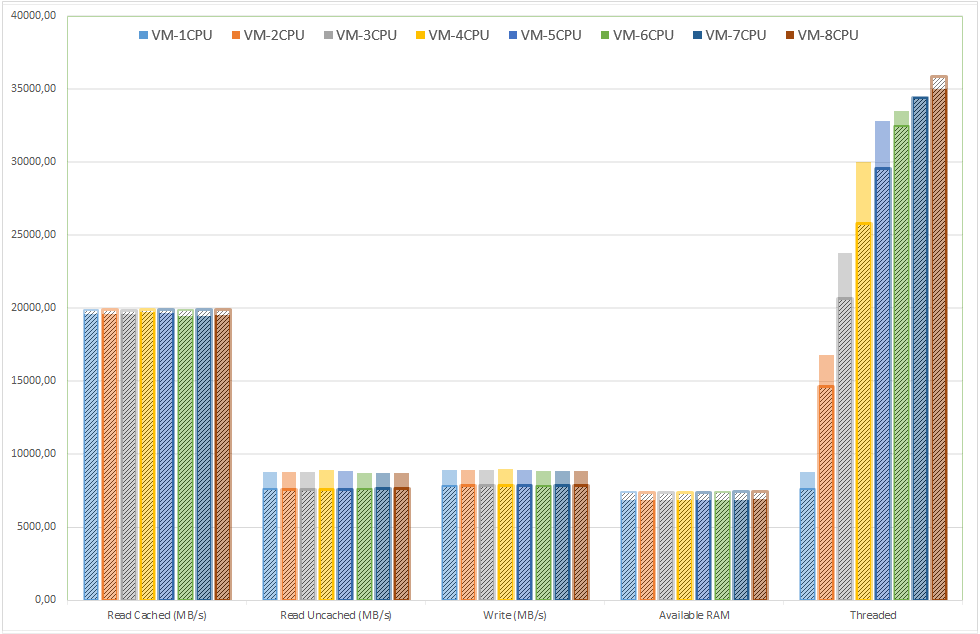This screenshot has height=634, width=980.
Task: Select the orange VM-2CPU bar in Threaded
Action: (826, 478)
